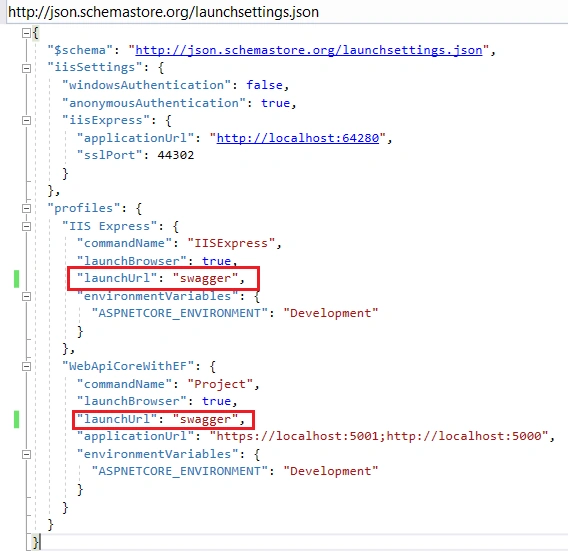The height and width of the screenshot is (559, 568).
Task: Click "launchBrowser" key in IIS Express profile
Action: tap(132, 261)
